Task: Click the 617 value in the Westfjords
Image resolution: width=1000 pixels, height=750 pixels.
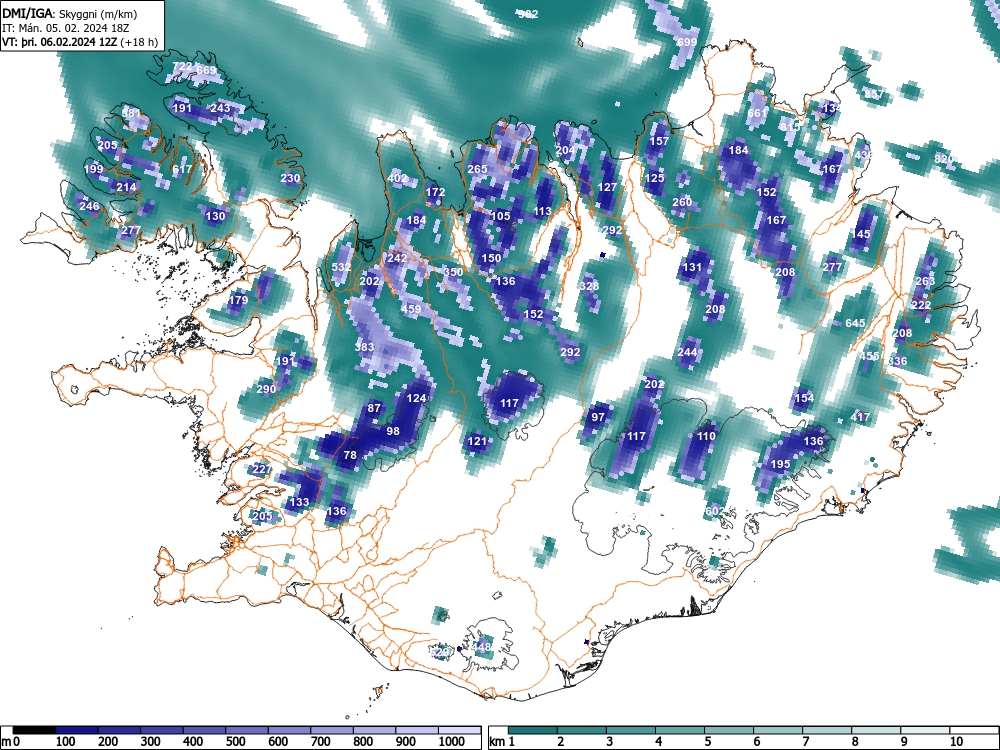Action: point(182,169)
